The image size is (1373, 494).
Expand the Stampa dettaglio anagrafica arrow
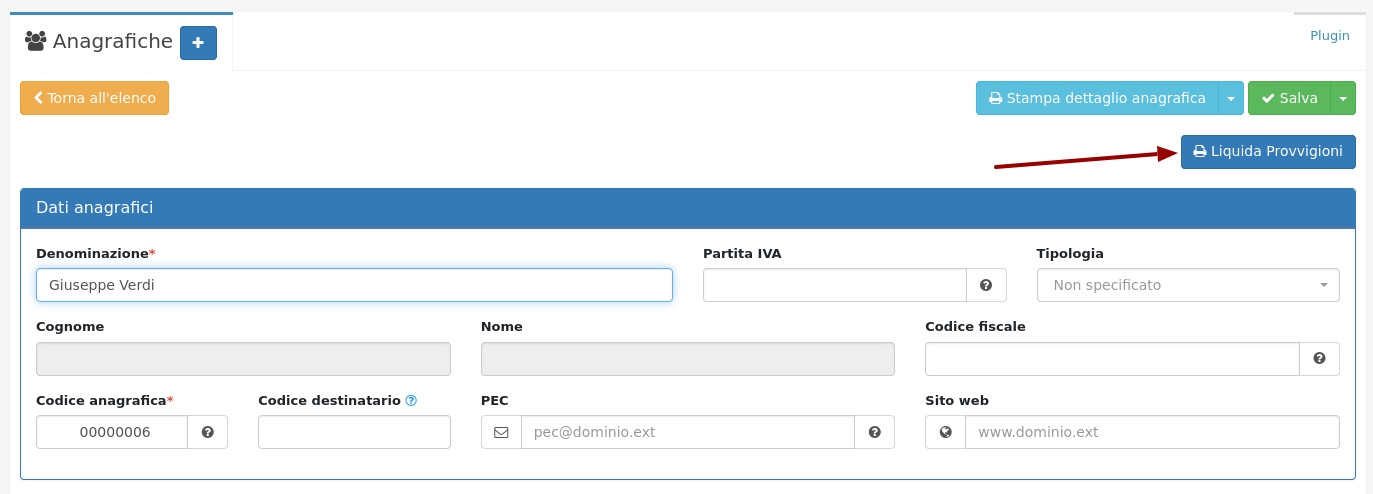1231,98
